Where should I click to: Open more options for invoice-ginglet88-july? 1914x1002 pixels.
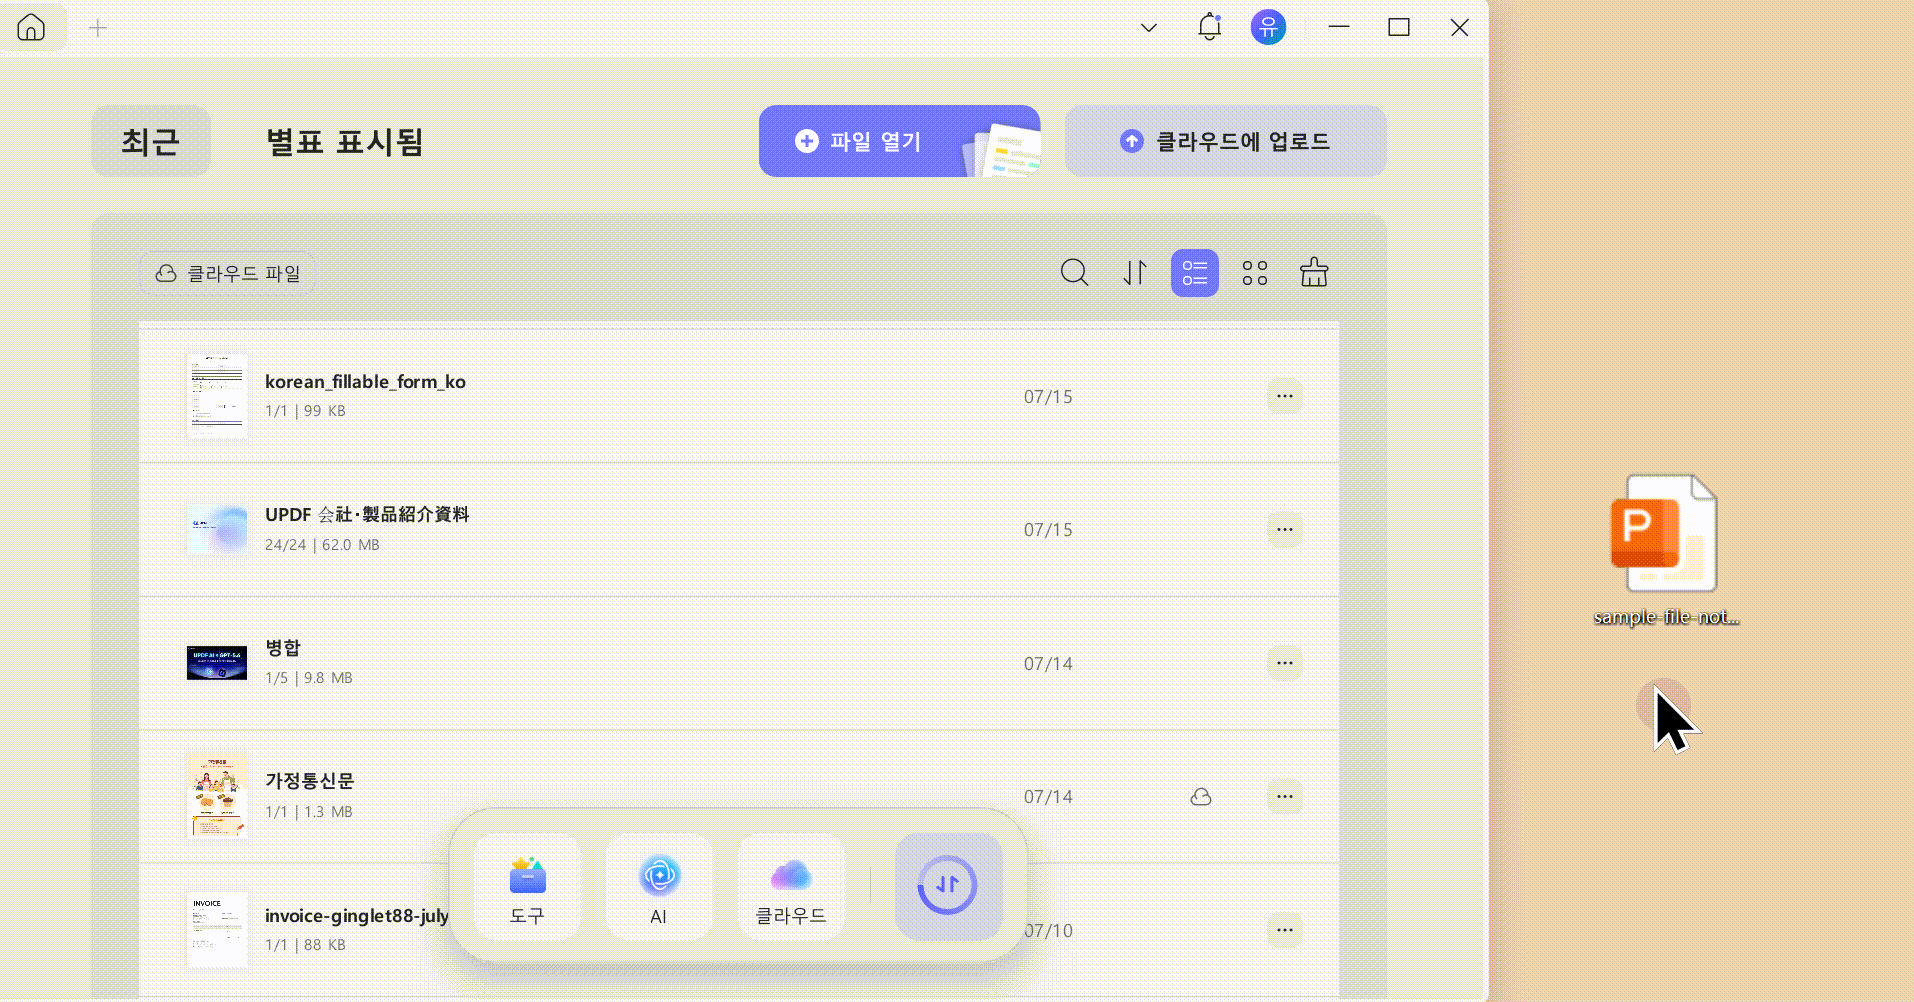1284,930
